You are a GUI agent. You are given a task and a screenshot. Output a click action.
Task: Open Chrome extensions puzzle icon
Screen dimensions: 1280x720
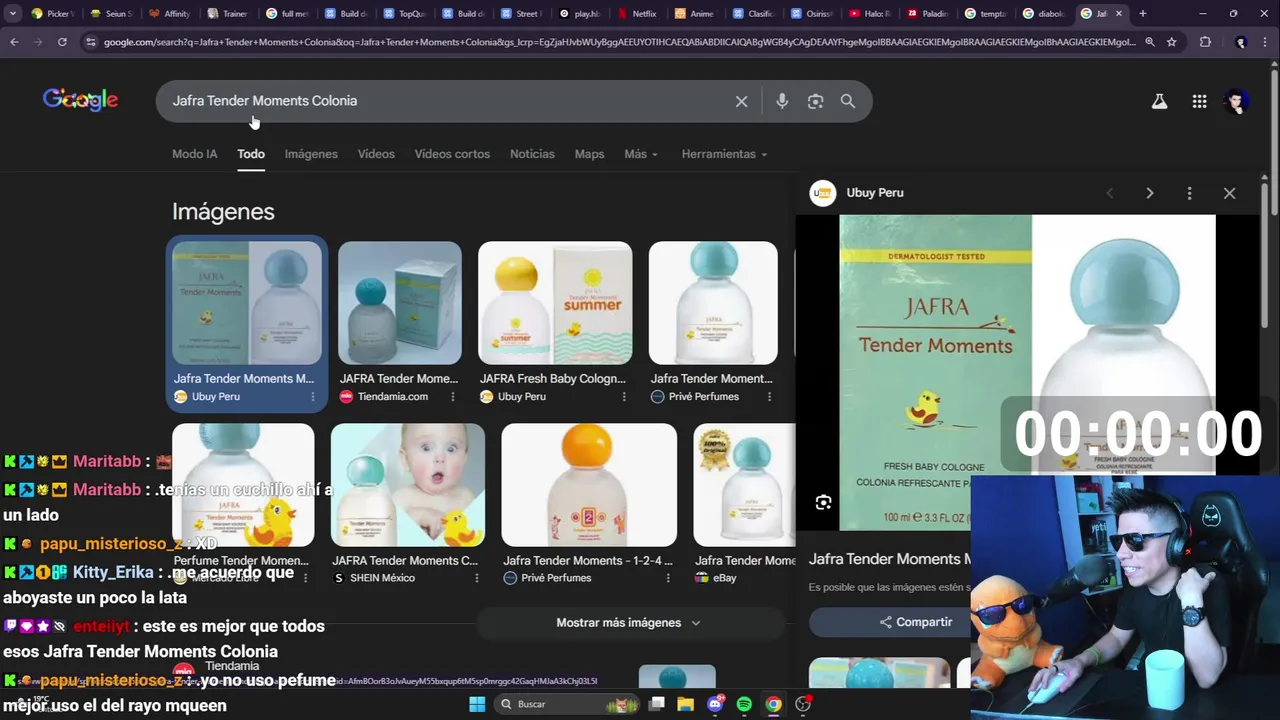[x=1205, y=42]
